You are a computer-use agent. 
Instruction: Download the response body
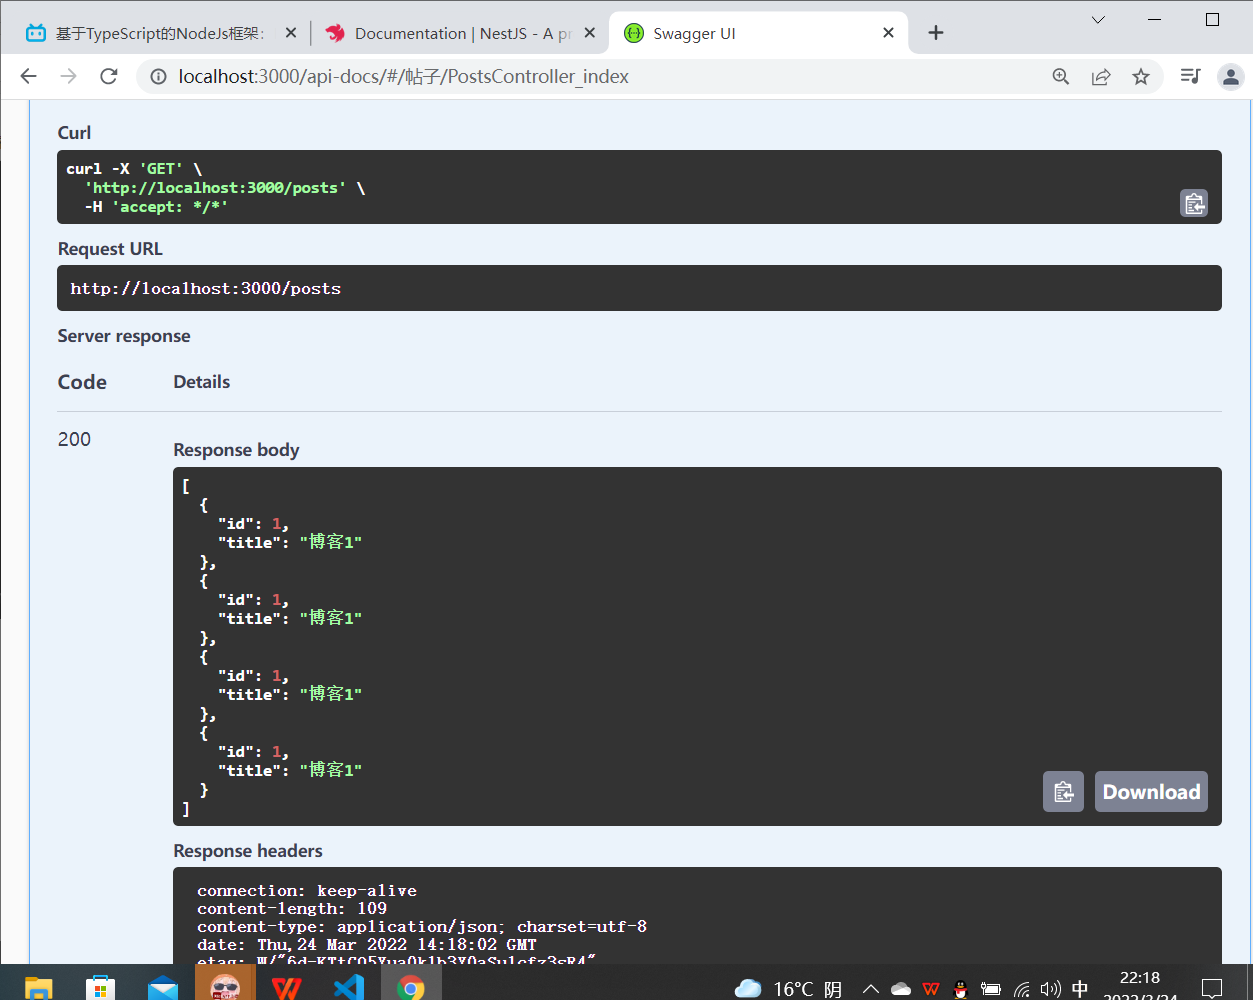click(x=1150, y=791)
